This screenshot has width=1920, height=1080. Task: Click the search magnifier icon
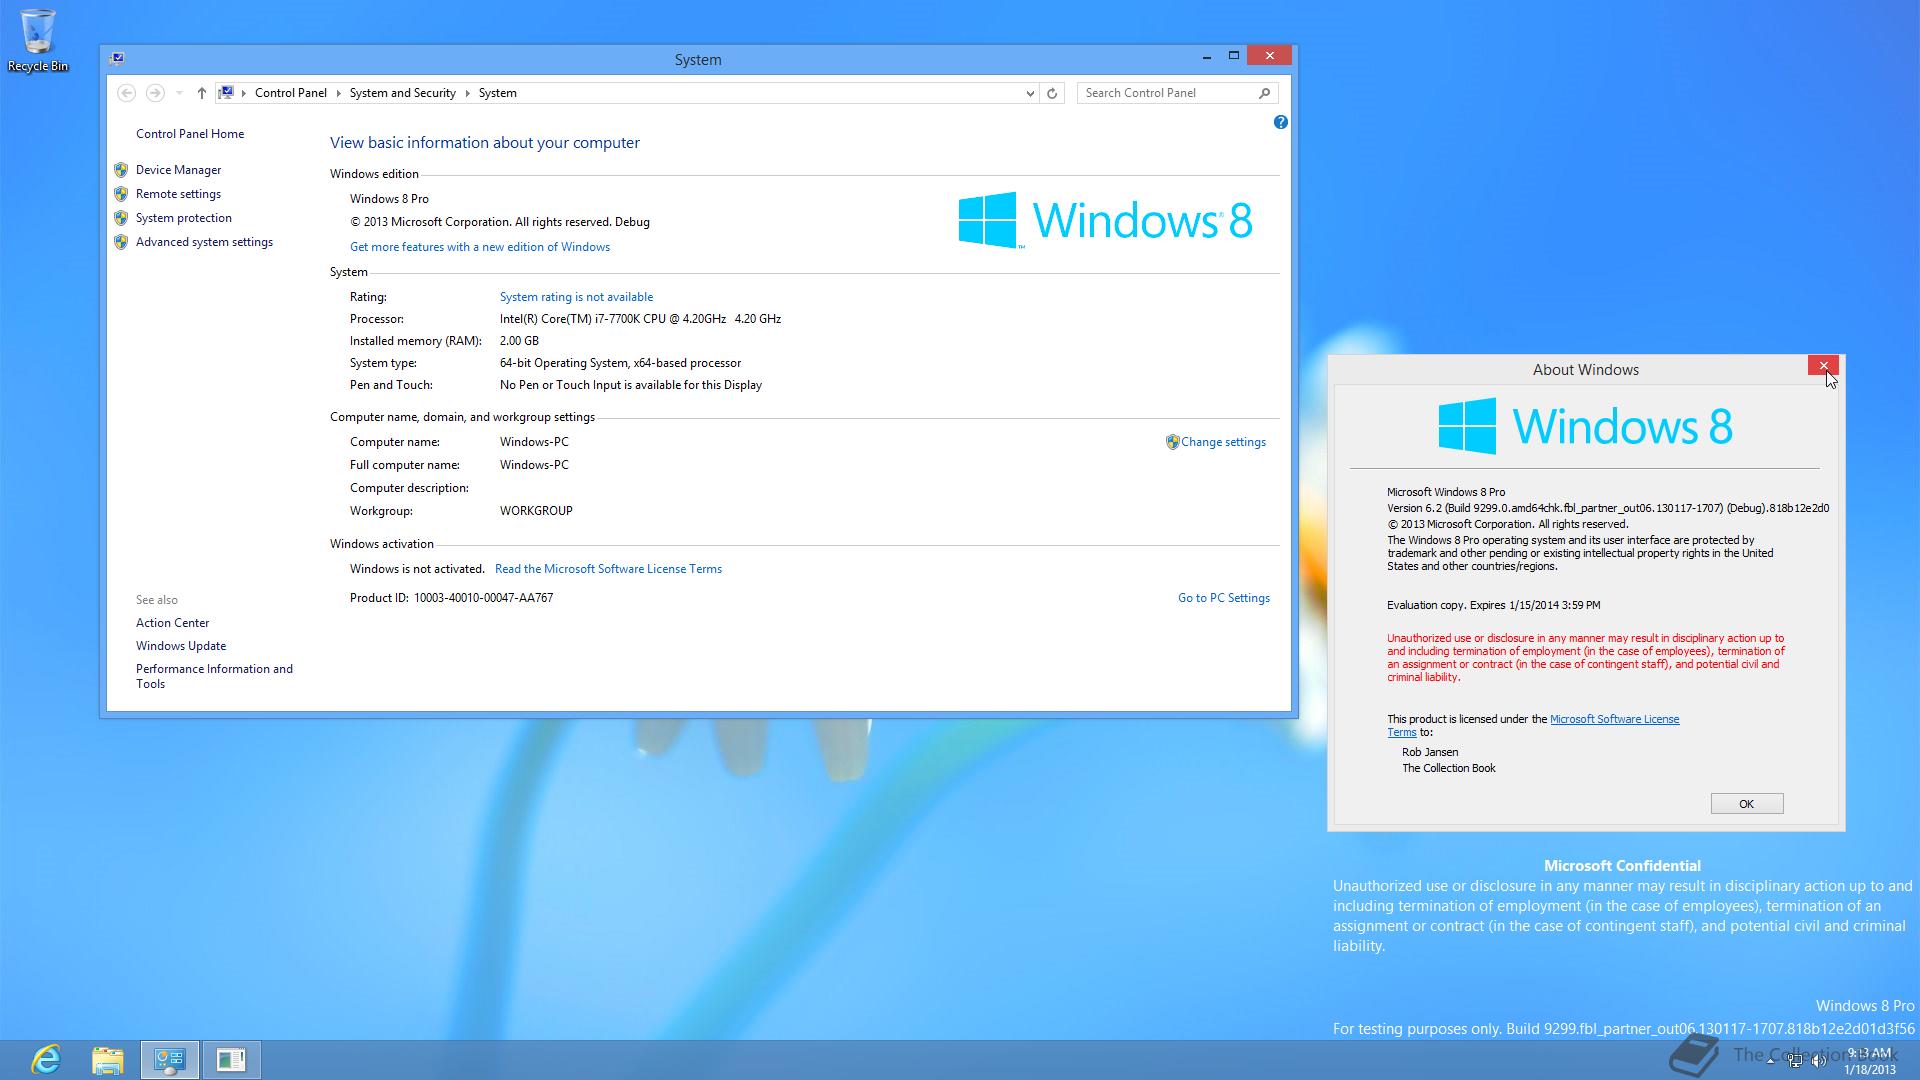pyautogui.click(x=1264, y=93)
